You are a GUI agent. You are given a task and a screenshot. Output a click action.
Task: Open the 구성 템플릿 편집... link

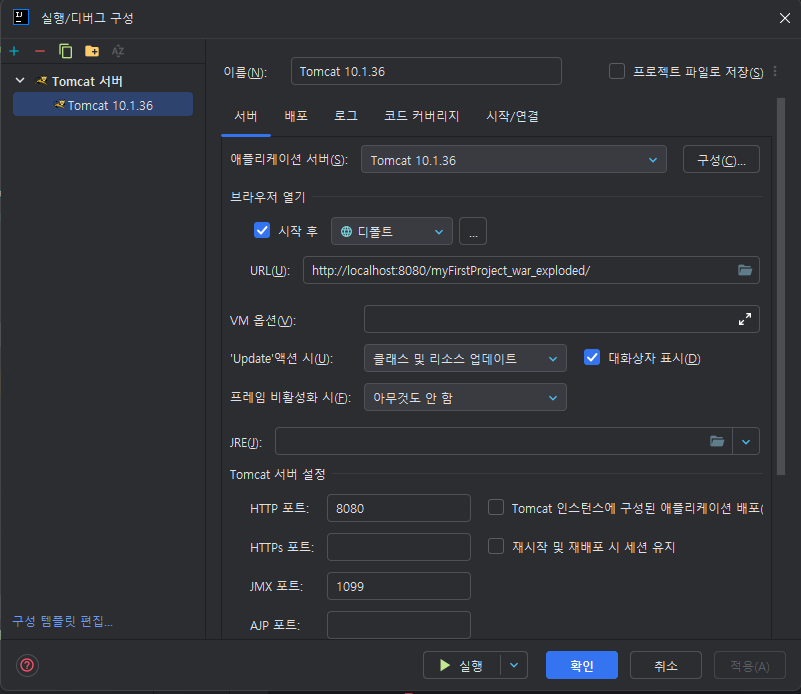click(62, 621)
